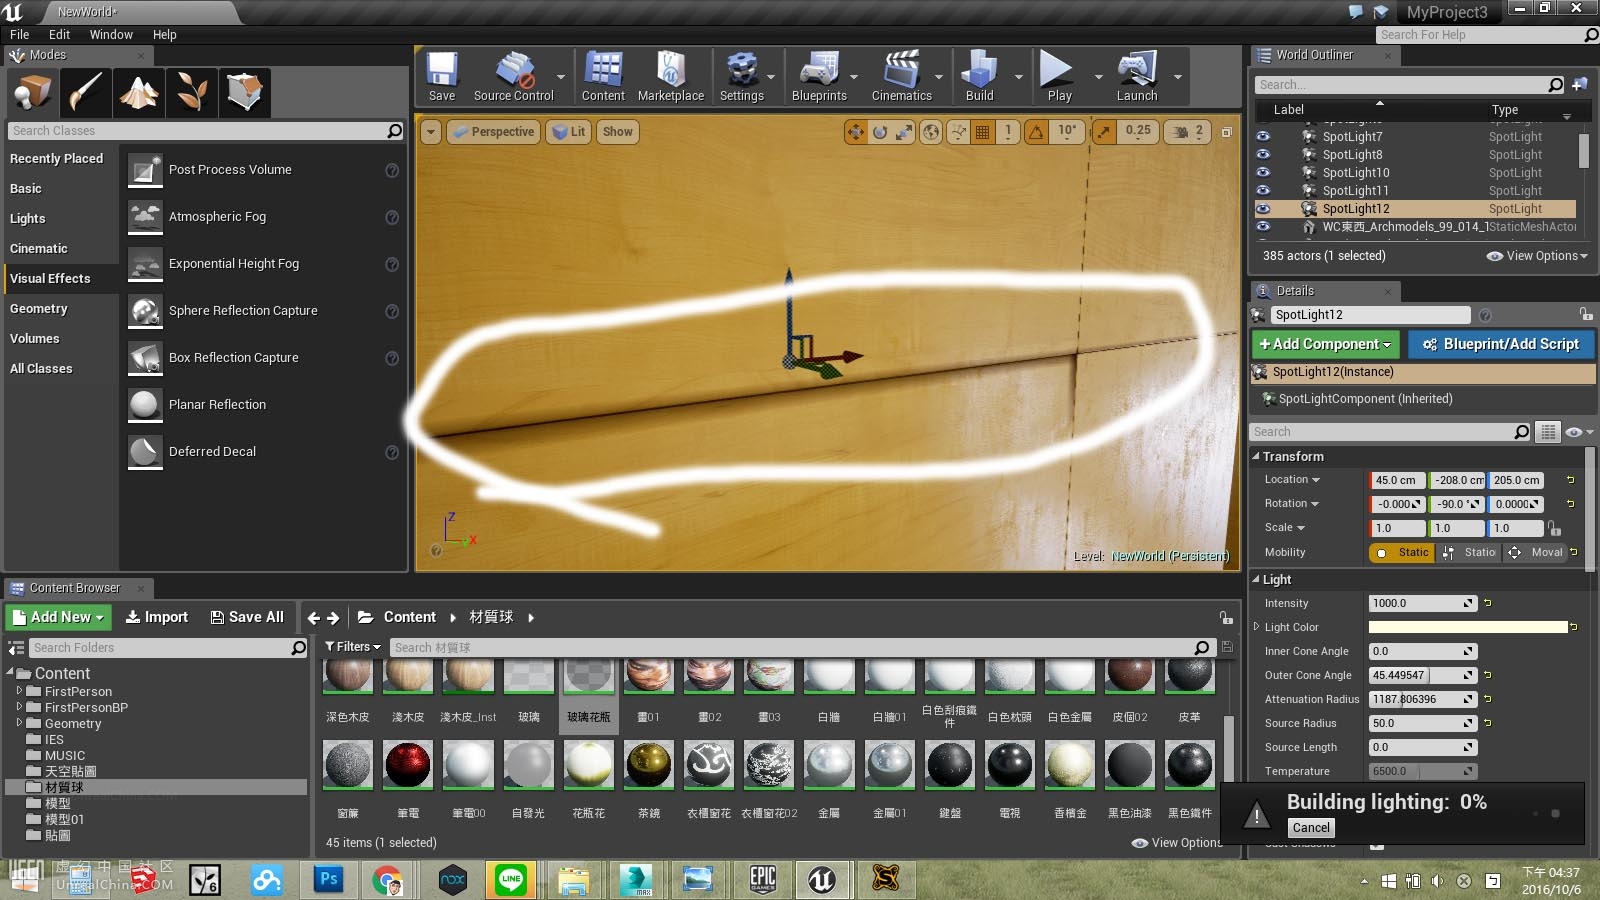Image resolution: width=1600 pixels, height=900 pixels.
Task: Open the File menu
Action: click(x=20, y=34)
